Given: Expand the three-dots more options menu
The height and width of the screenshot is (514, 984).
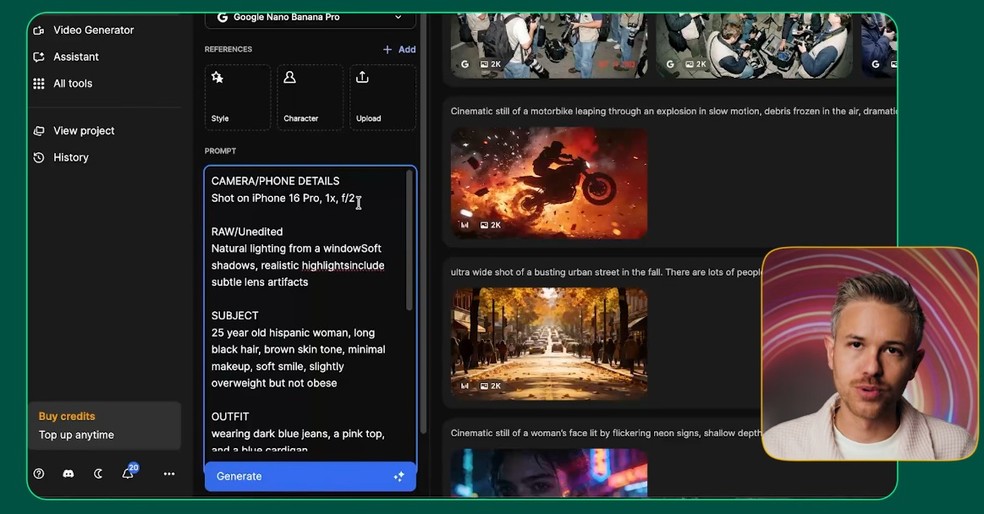Looking at the screenshot, I should (x=169, y=474).
